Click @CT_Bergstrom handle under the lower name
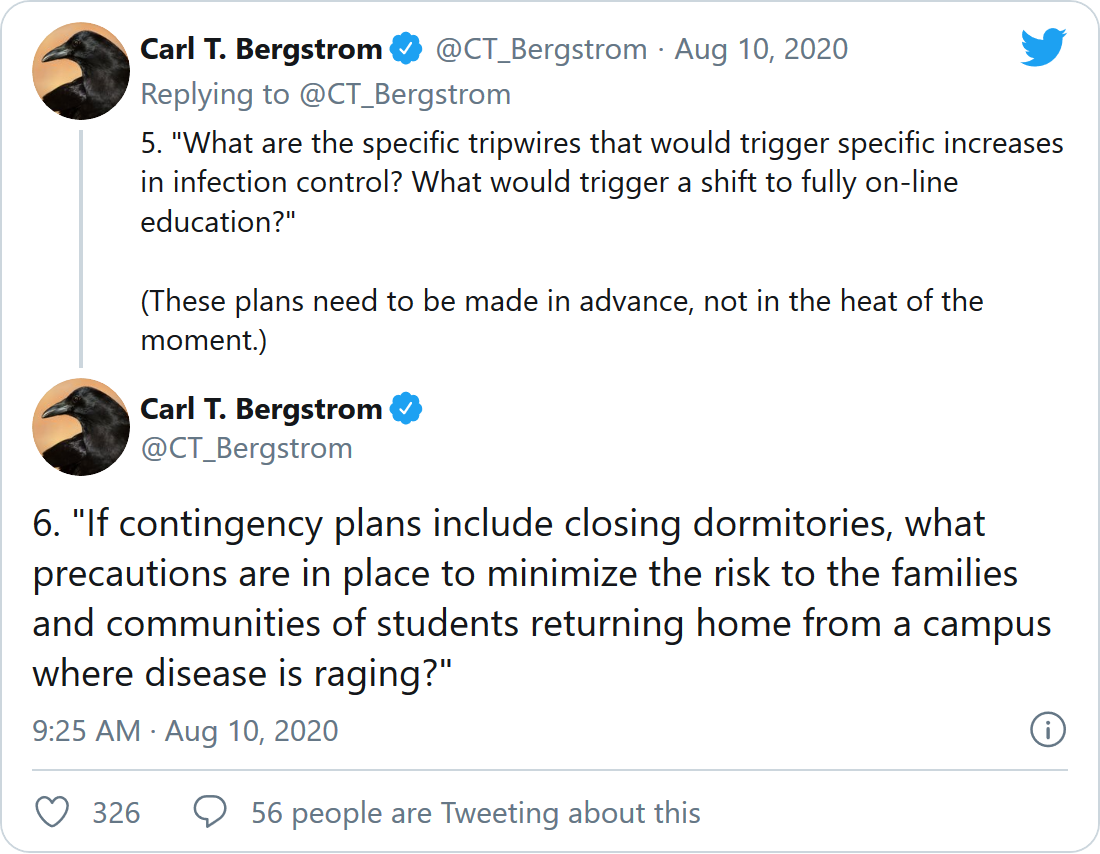The image size is (1100, 854). click(x=246, y=448)
